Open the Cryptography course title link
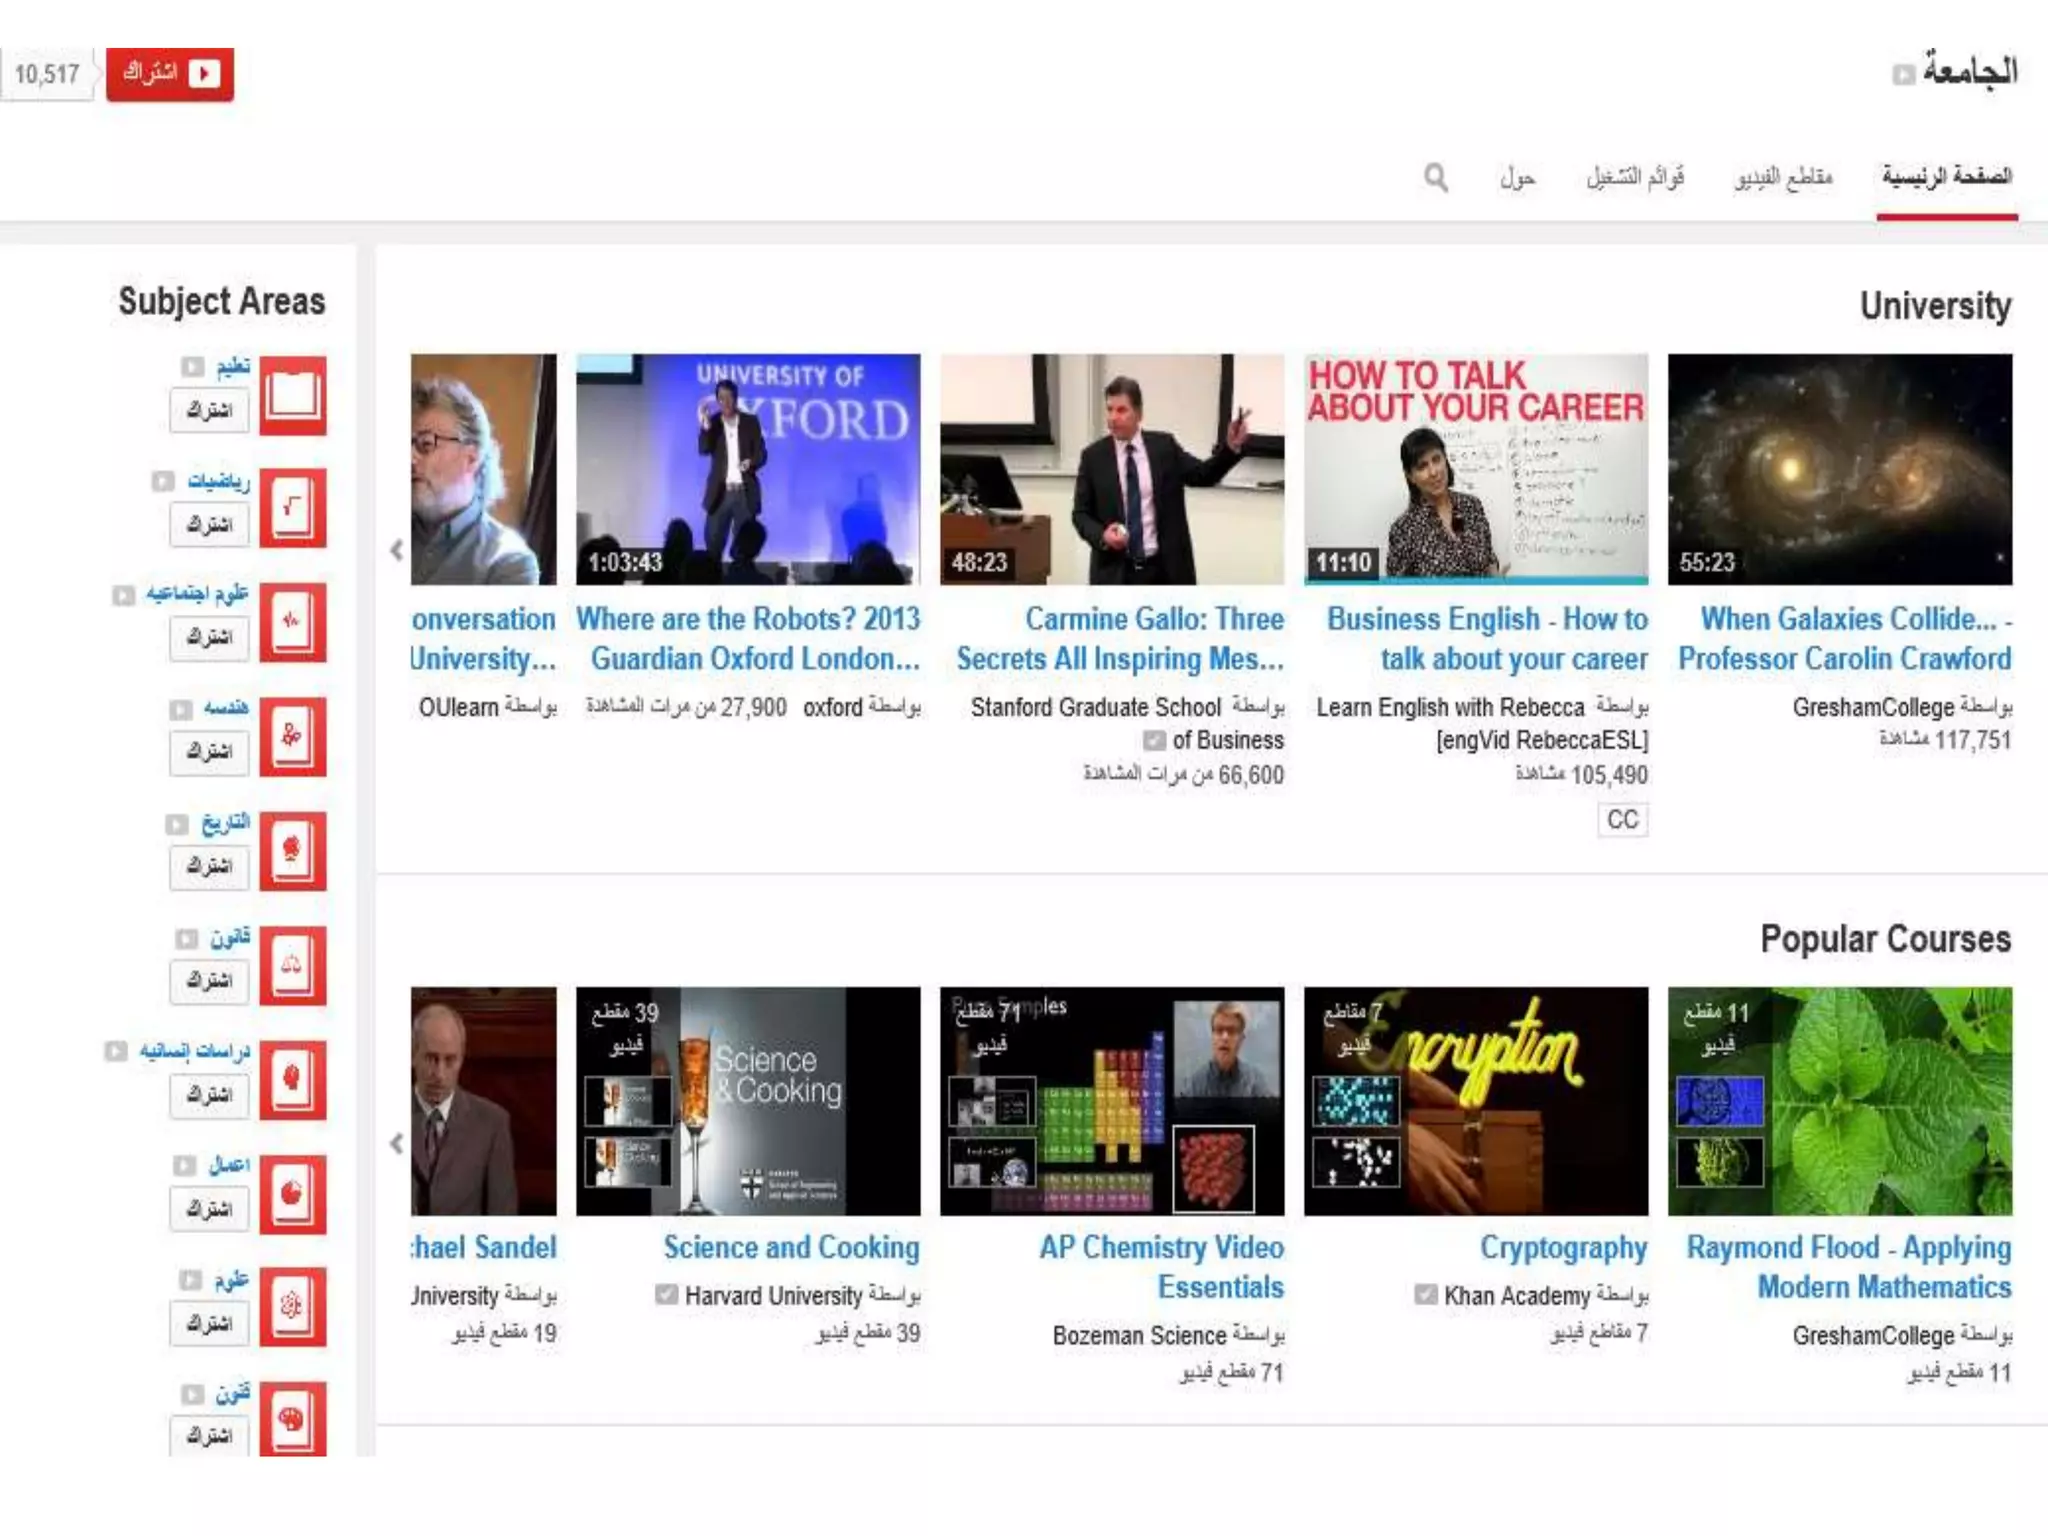 1563,1248
